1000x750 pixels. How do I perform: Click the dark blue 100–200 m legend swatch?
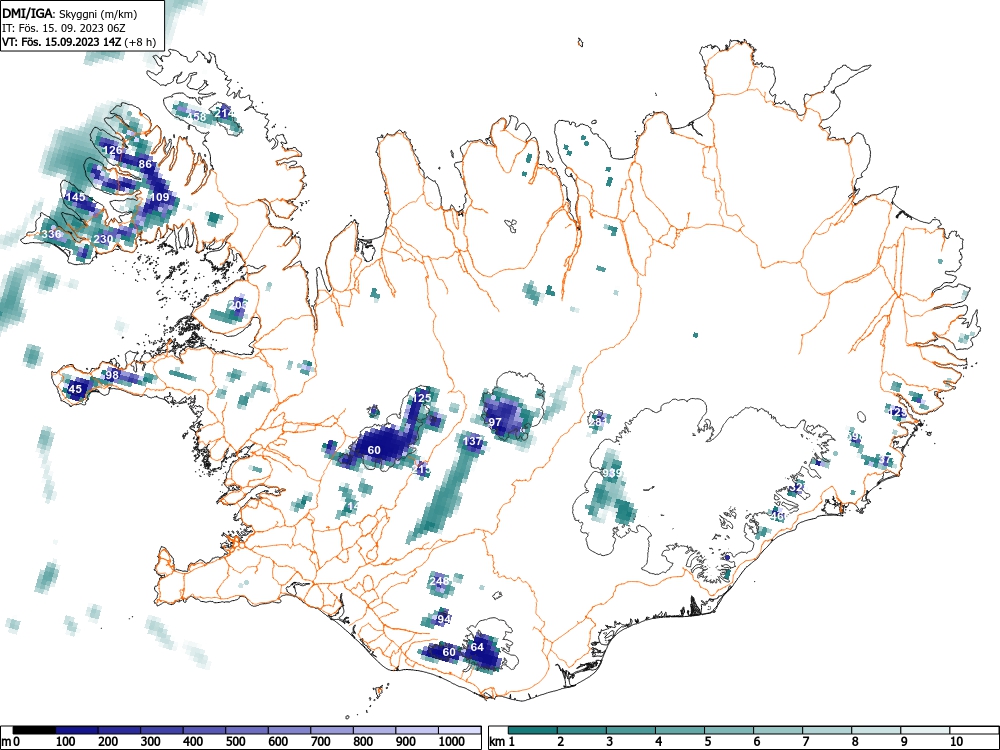point(77,730)
